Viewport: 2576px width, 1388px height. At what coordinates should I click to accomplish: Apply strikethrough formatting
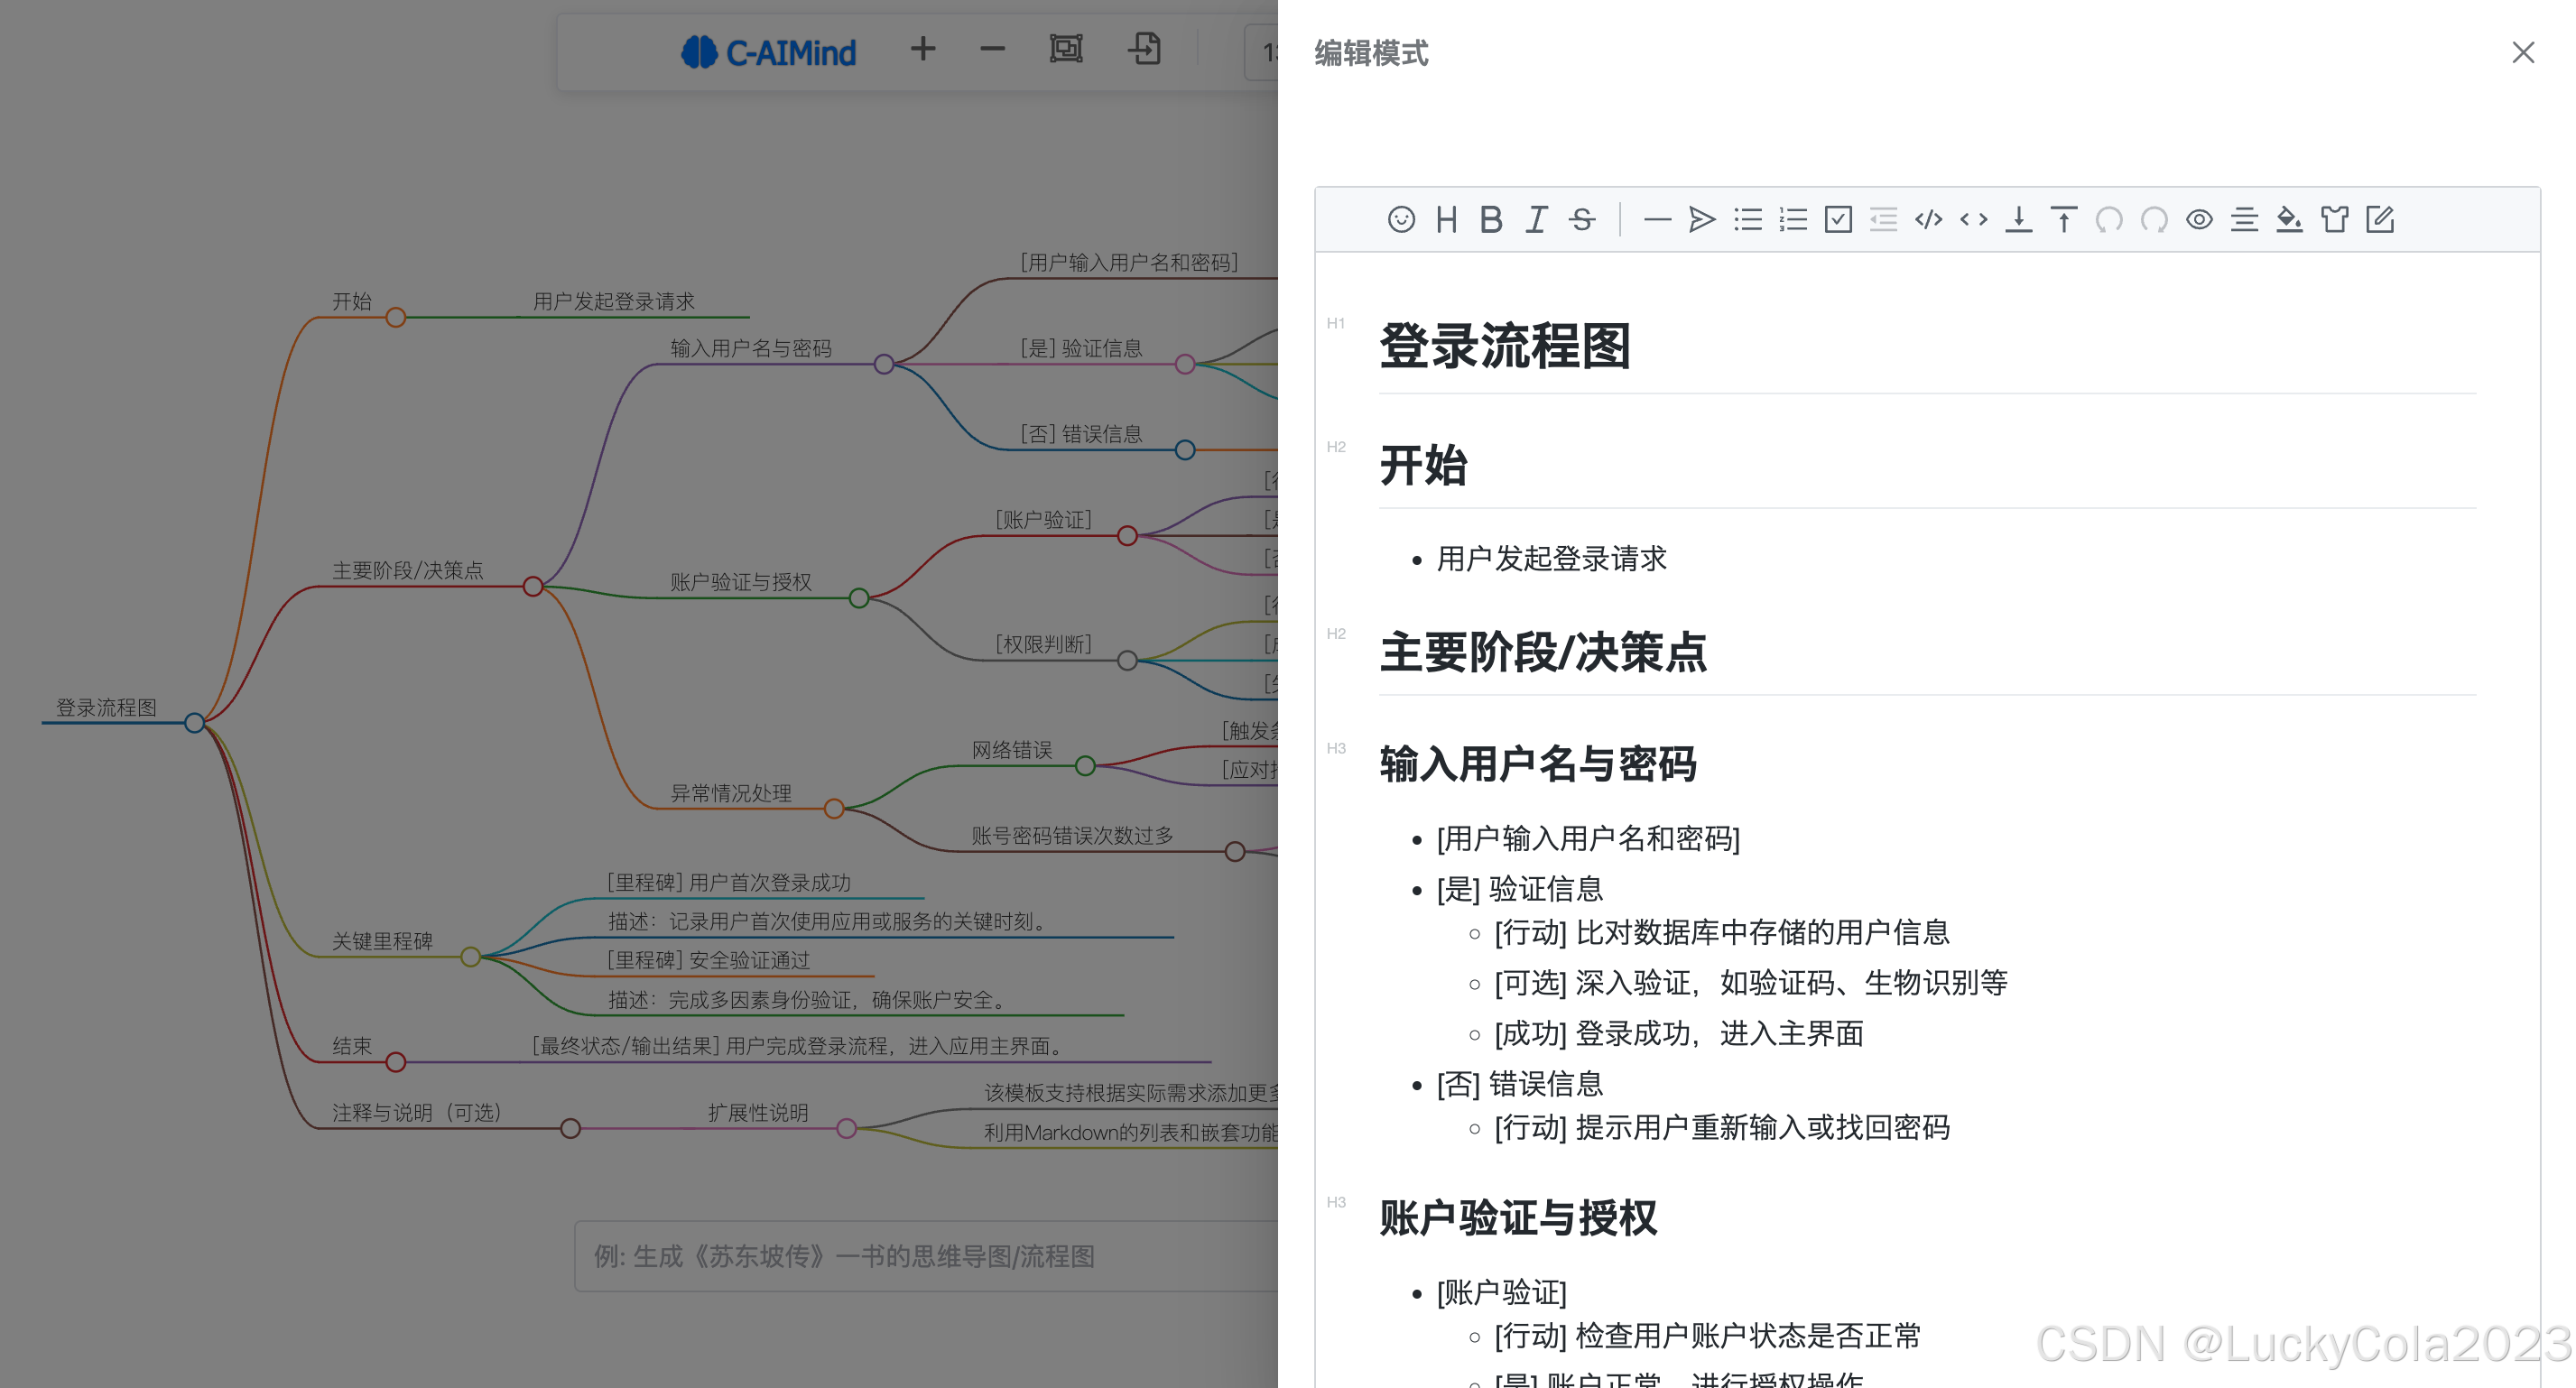coord(1581,219)
